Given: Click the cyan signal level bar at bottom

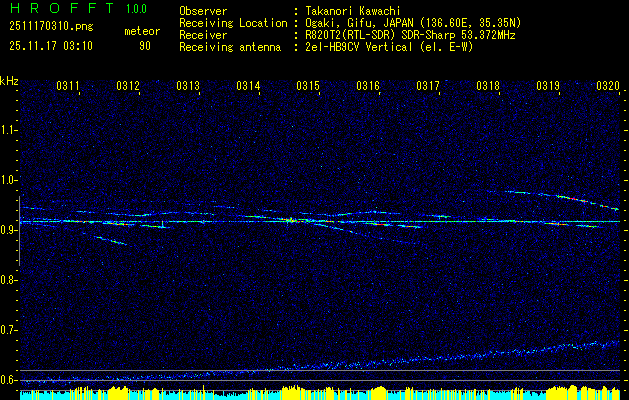Looking at the screenshot, I should [x=320, y=395].
